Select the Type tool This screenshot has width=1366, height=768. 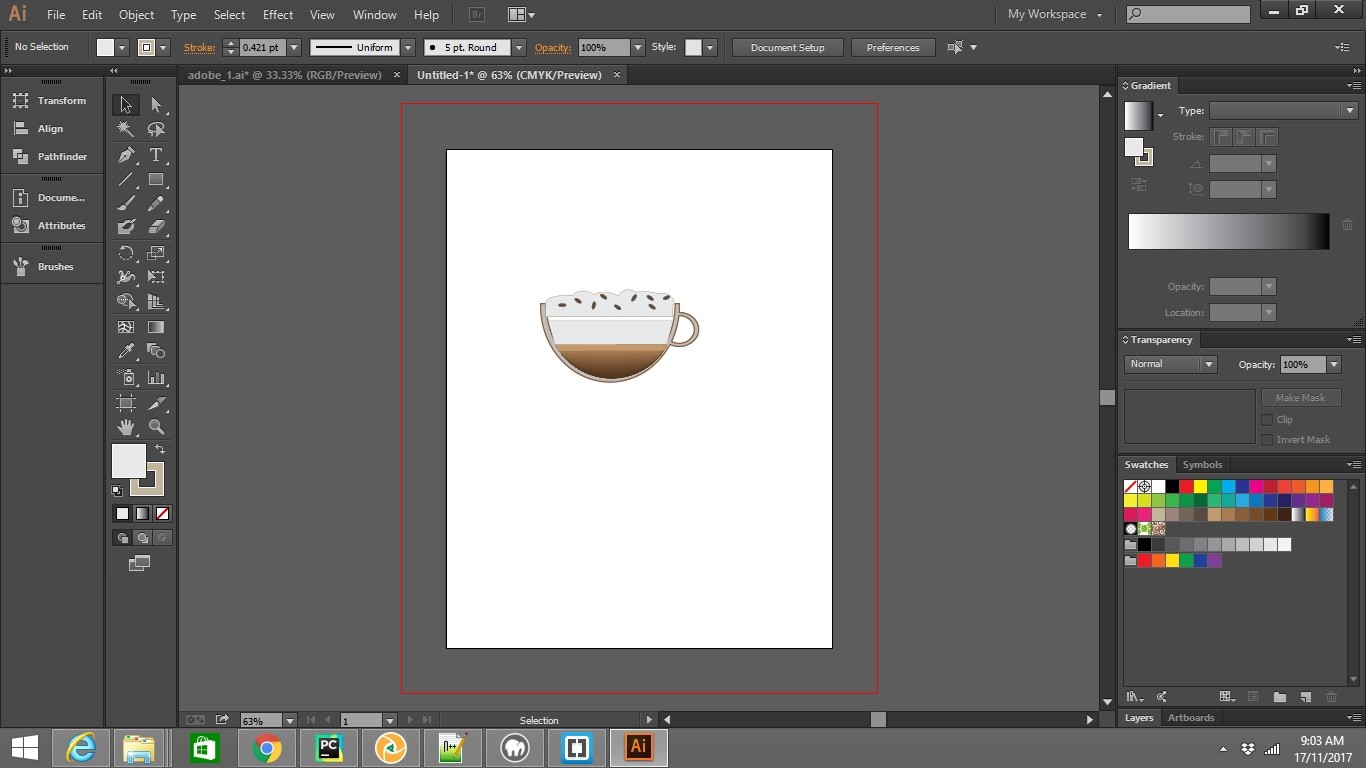click(156, 155)
